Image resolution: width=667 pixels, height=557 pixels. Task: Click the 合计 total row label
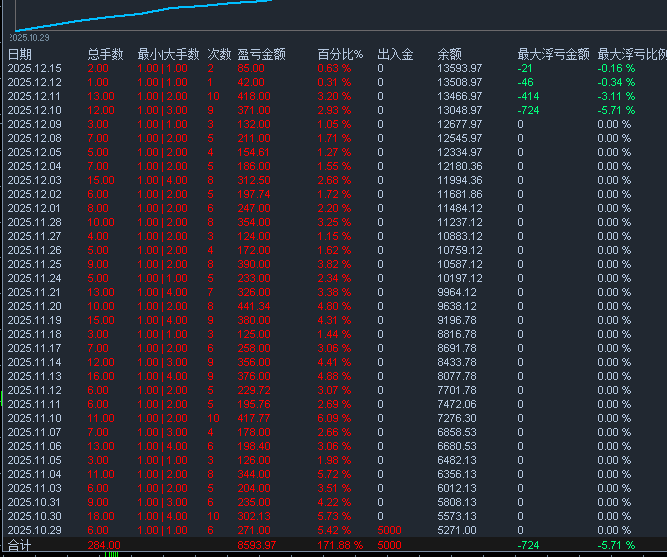[x=19, y=545]
